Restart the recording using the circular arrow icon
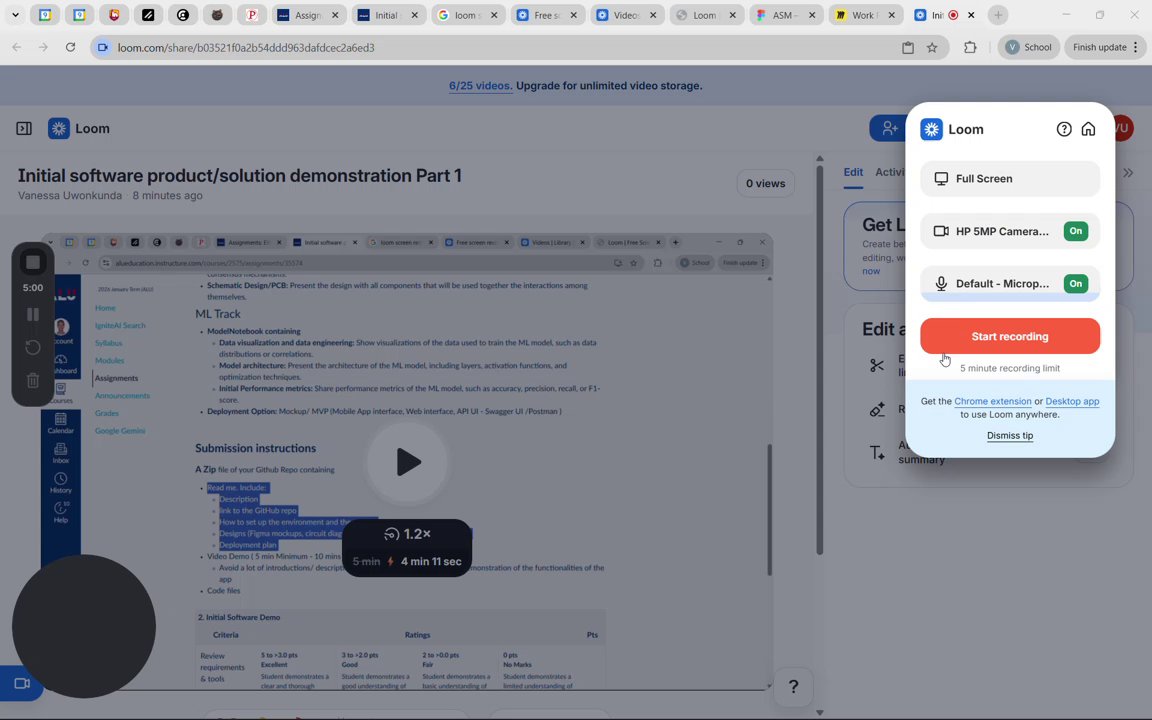Screen dimensions: 1152x720 click(33, 347)
